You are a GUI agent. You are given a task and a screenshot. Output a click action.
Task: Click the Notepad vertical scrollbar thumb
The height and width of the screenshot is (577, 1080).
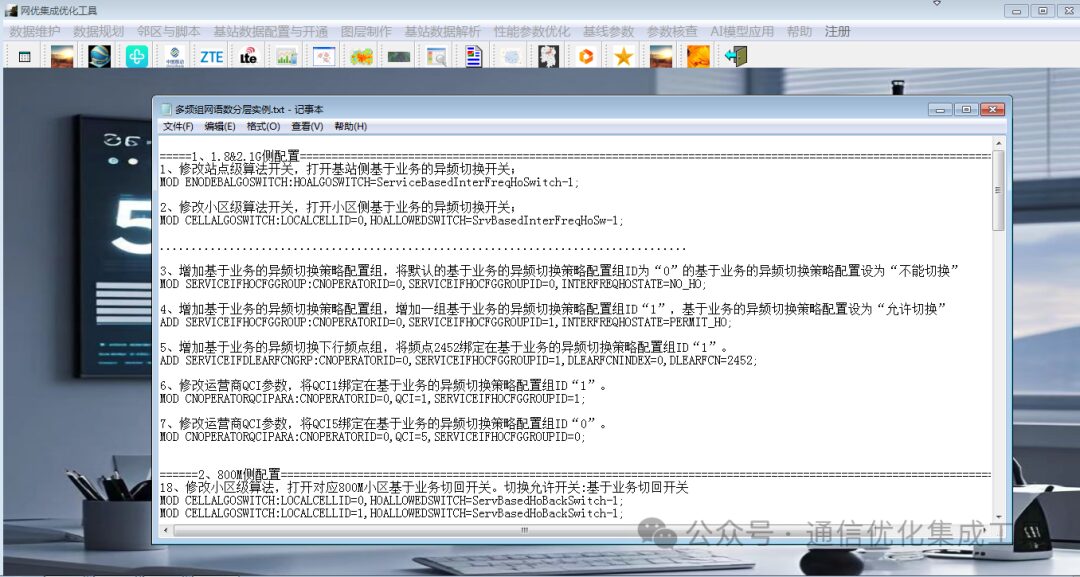(998, 190)
